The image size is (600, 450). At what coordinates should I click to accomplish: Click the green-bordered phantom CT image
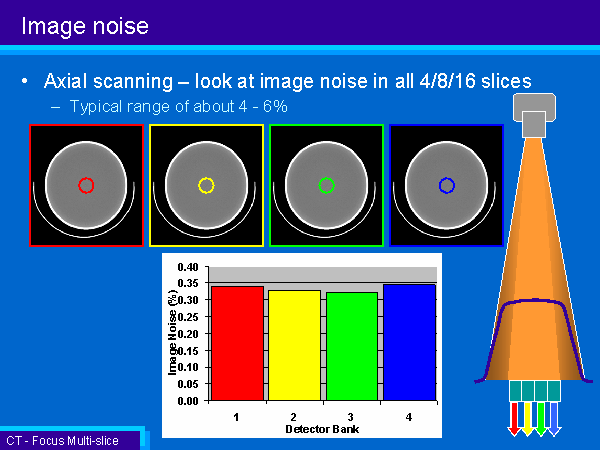[326, 185]
